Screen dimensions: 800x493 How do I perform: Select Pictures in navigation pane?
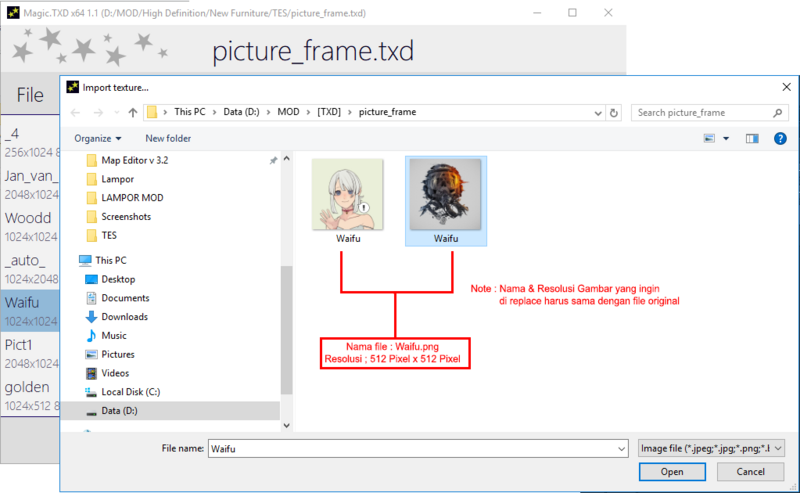tap(118, 354)
